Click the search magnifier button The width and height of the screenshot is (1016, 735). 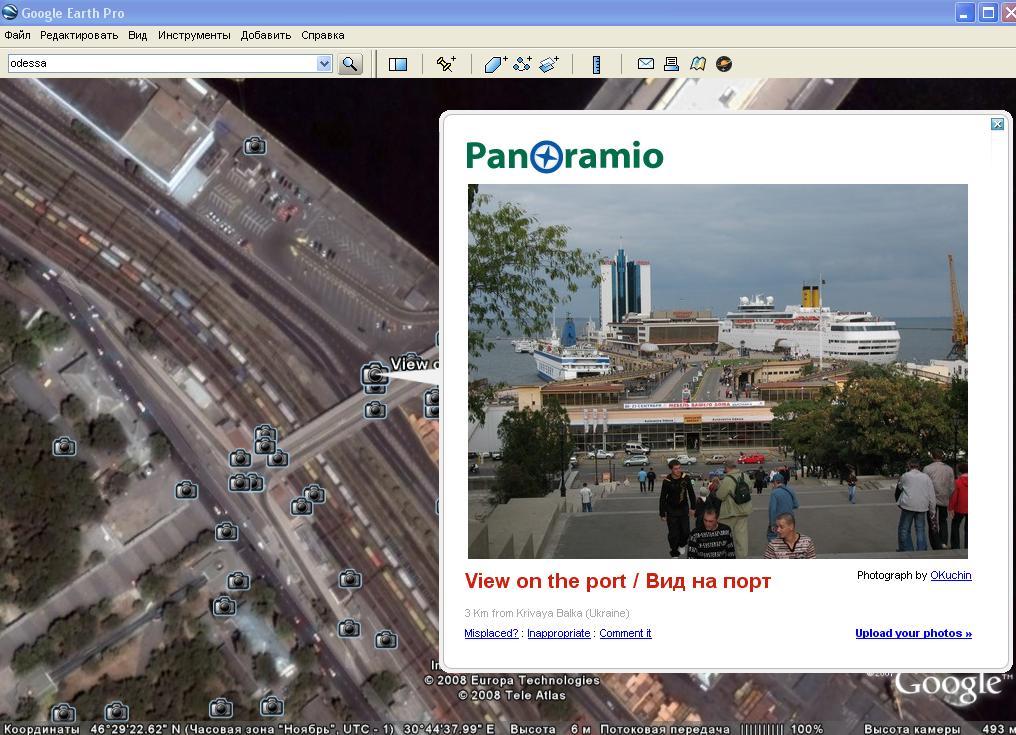[x=350, y=64]
